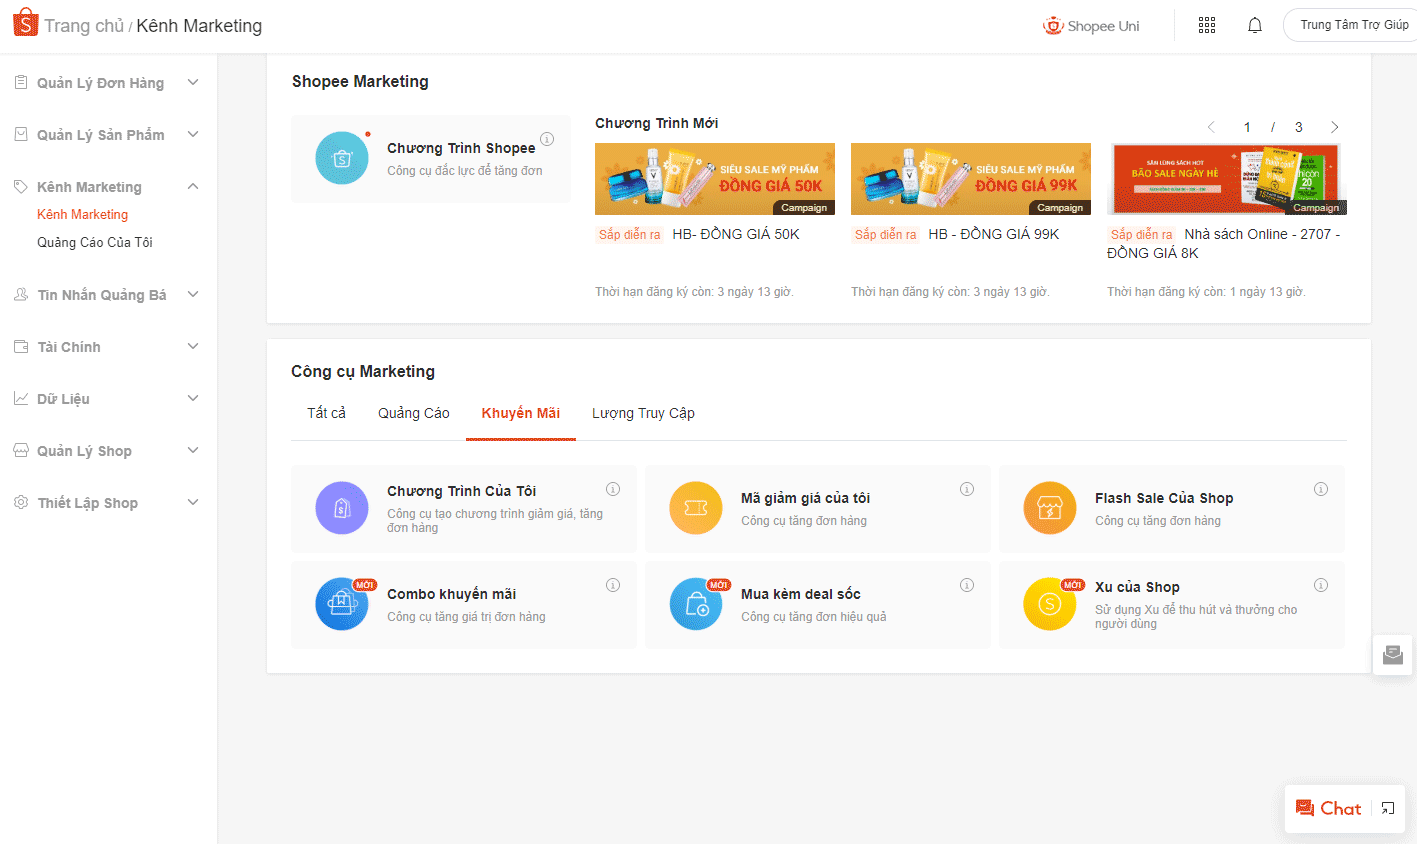This screenshot has width=1417, height=844.
Task: Click the Chat speech bubble icon
Action: click(1305, 808)
